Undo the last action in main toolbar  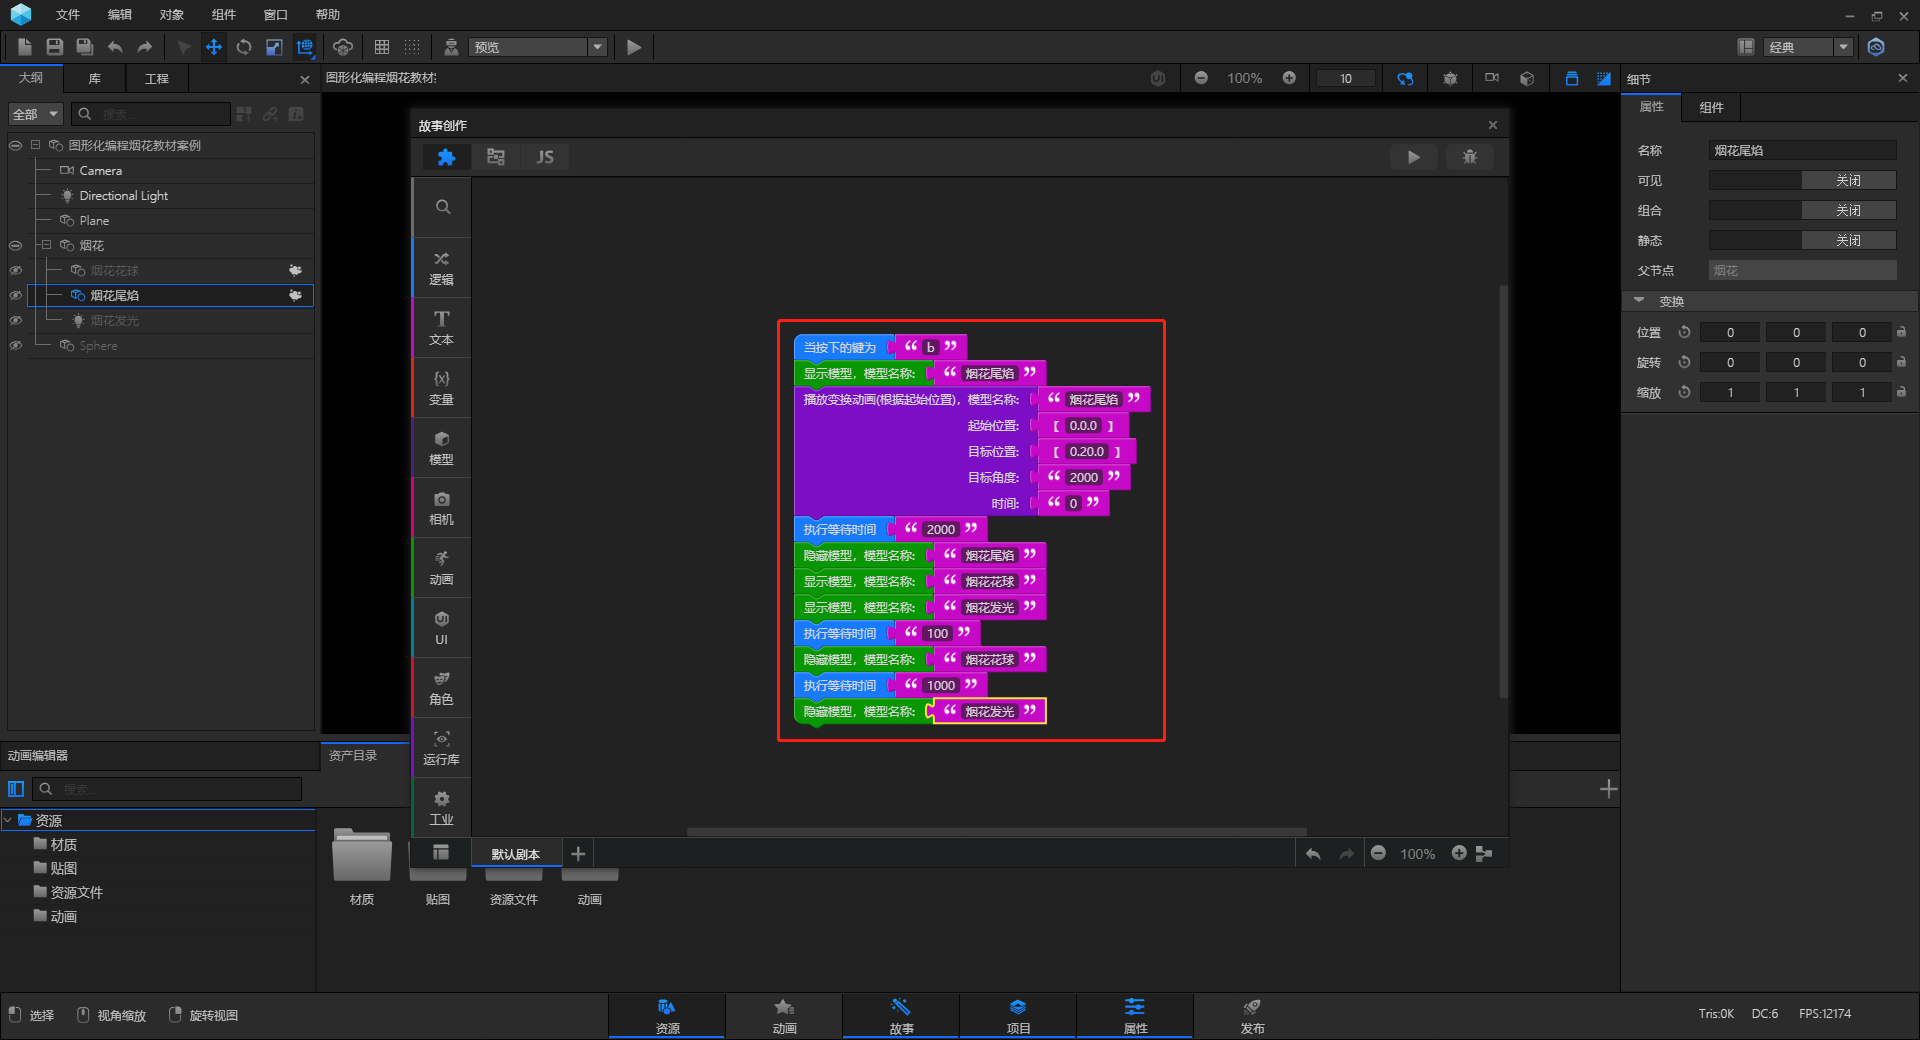pyautogui.click(x=115, y=47)
